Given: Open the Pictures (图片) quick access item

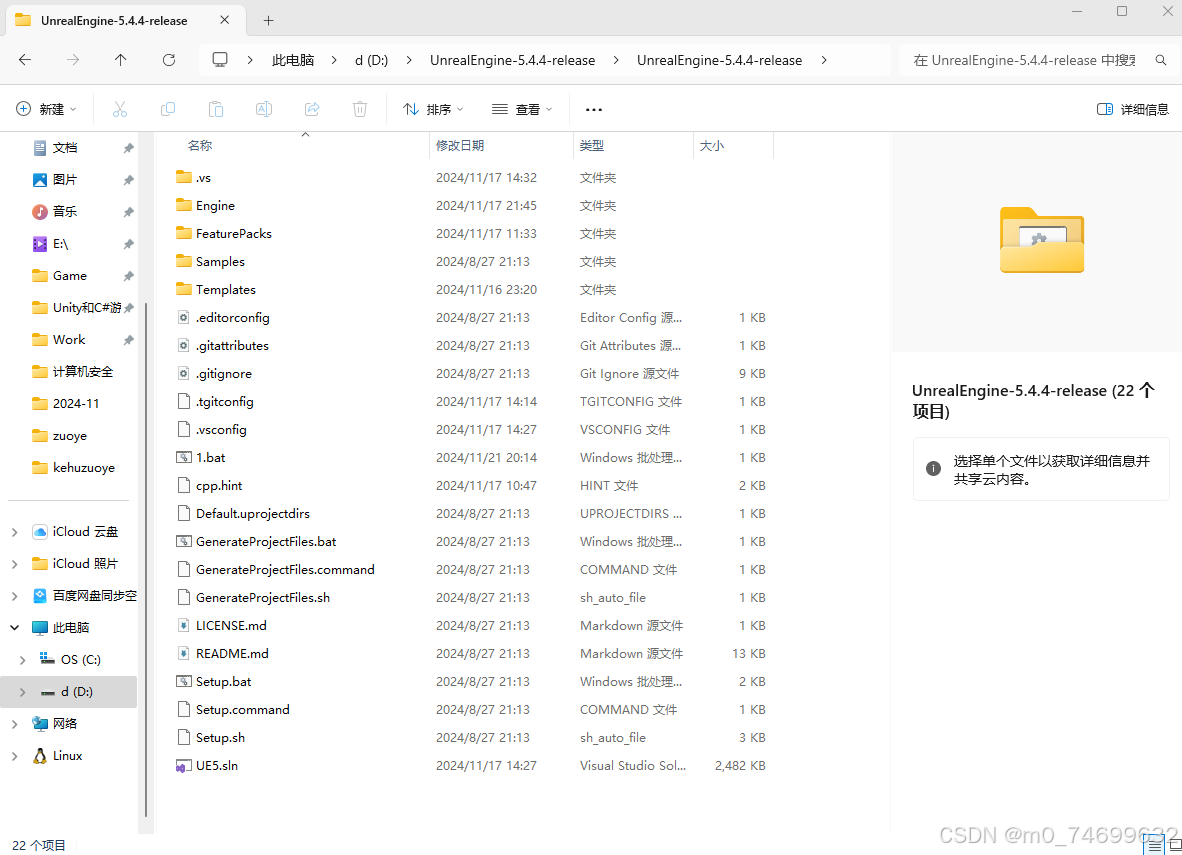Looking at the screenshot, I should tap(65, 179).
